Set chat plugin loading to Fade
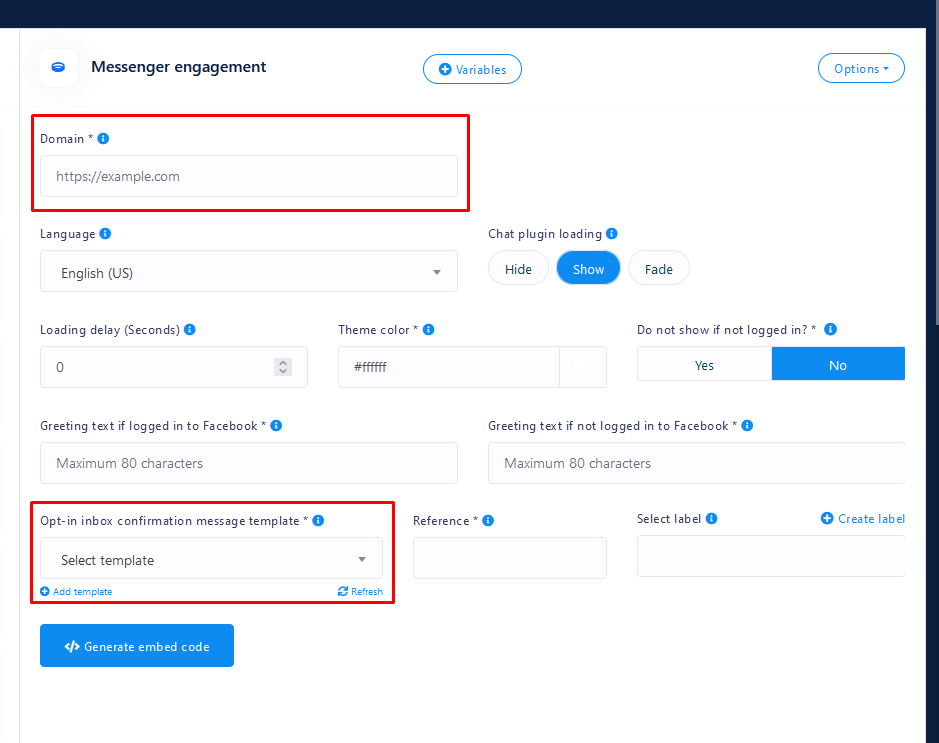 click(658, 269)
